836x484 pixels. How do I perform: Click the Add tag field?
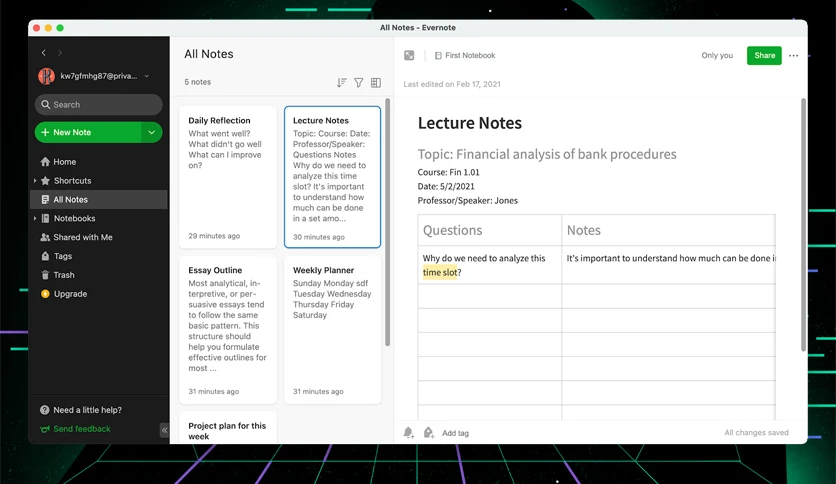tap(455, 433)
